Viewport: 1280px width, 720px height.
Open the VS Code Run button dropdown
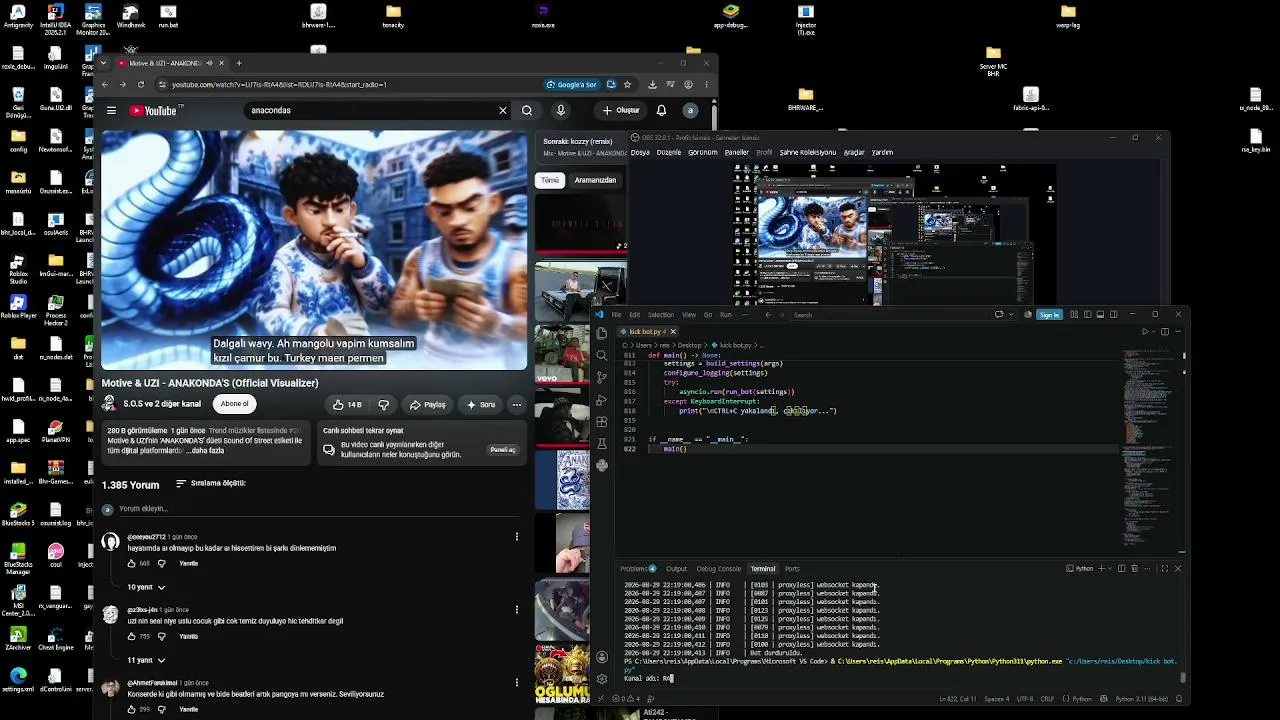point(1153,332)
